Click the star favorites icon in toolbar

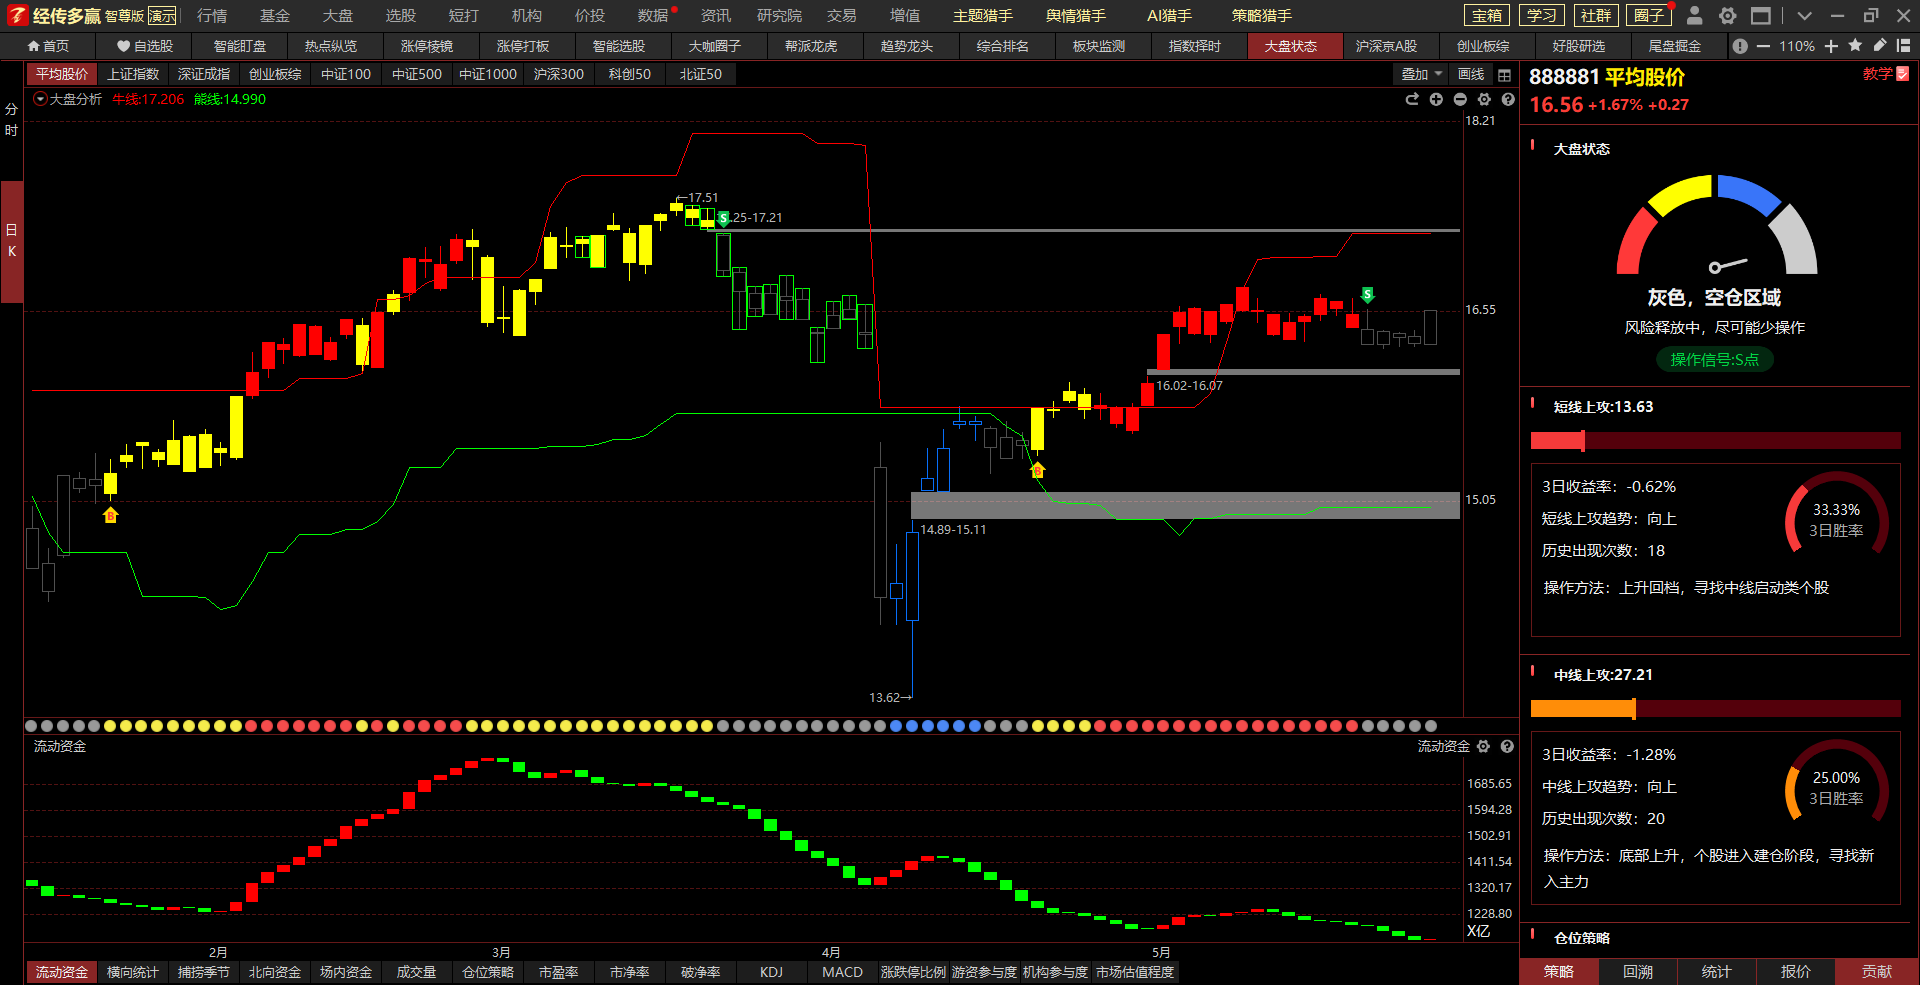[1855, 45]
